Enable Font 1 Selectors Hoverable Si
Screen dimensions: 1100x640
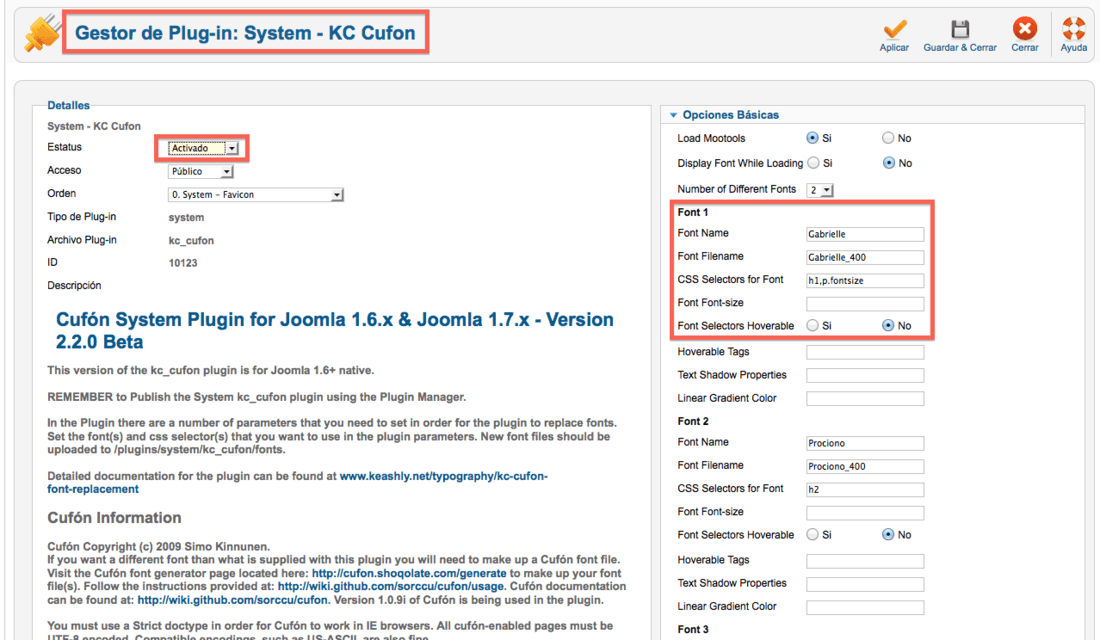pyautogui.click(x=812, y=326)
